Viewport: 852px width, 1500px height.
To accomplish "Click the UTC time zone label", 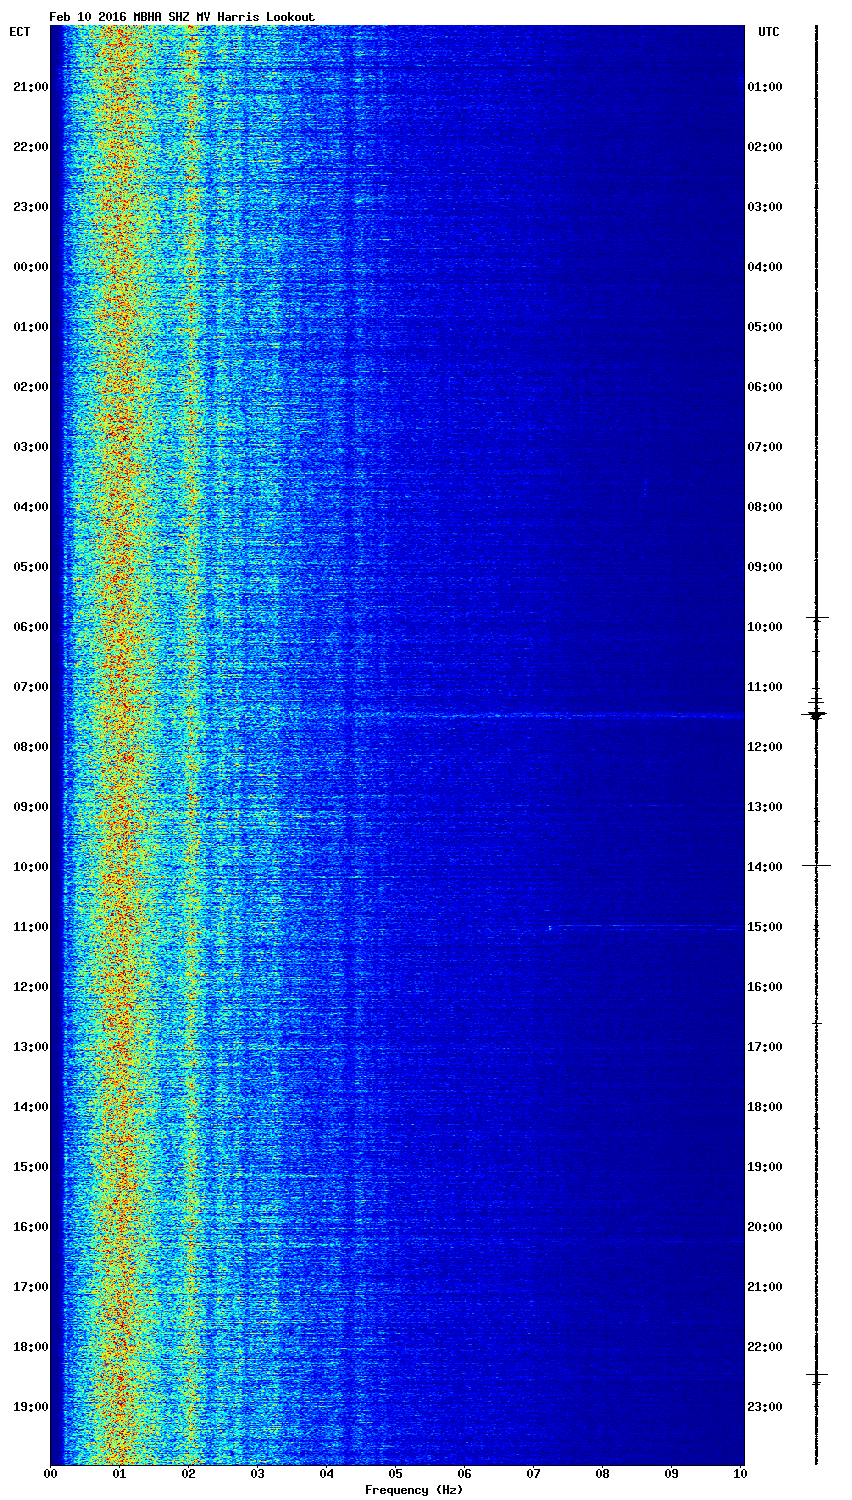I will click(768, 32).
